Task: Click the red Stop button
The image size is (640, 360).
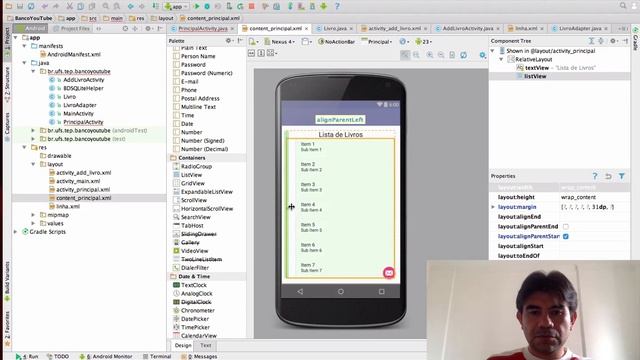Action: point(251,6)
